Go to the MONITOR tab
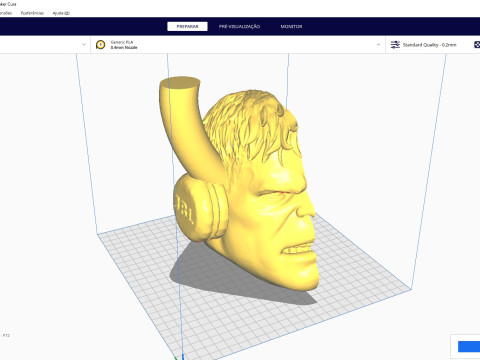 [x=291, y=26]
